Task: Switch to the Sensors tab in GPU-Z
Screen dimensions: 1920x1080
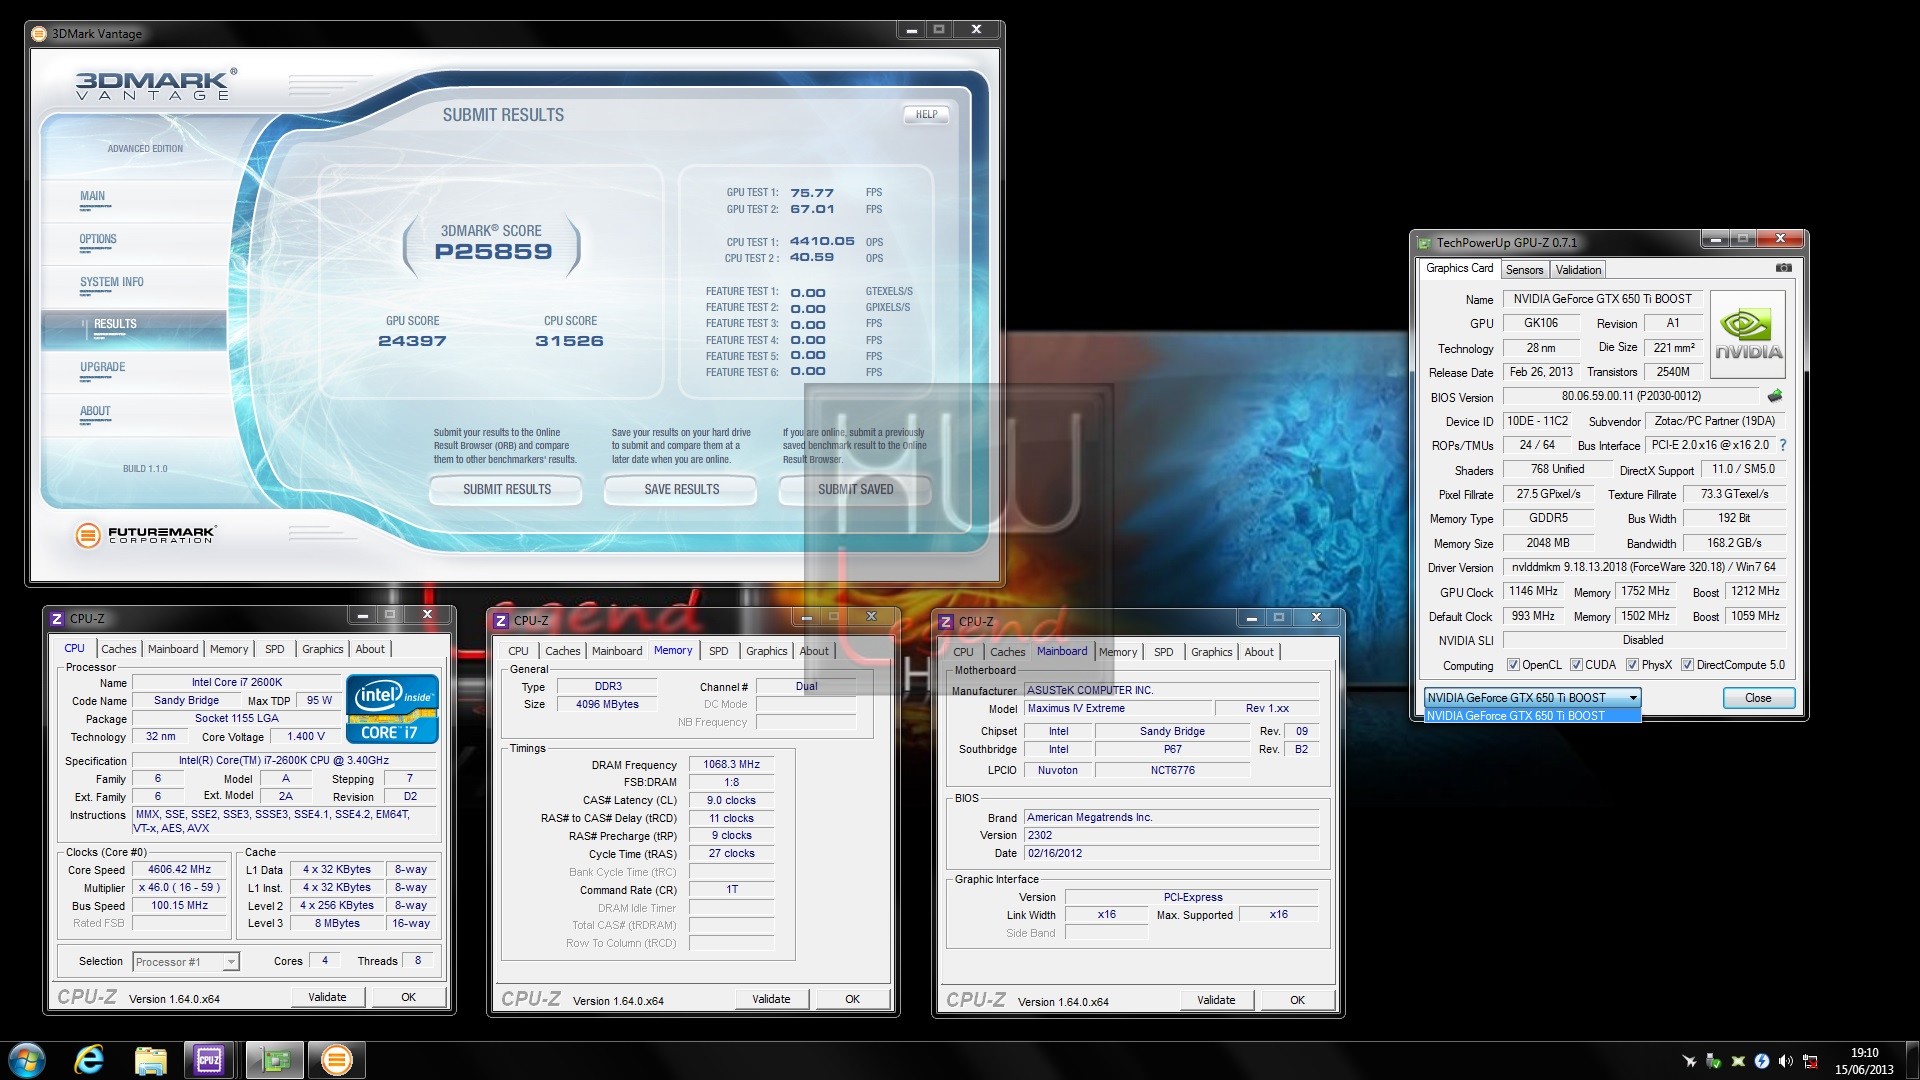Action: click(x=1524, y=270)
